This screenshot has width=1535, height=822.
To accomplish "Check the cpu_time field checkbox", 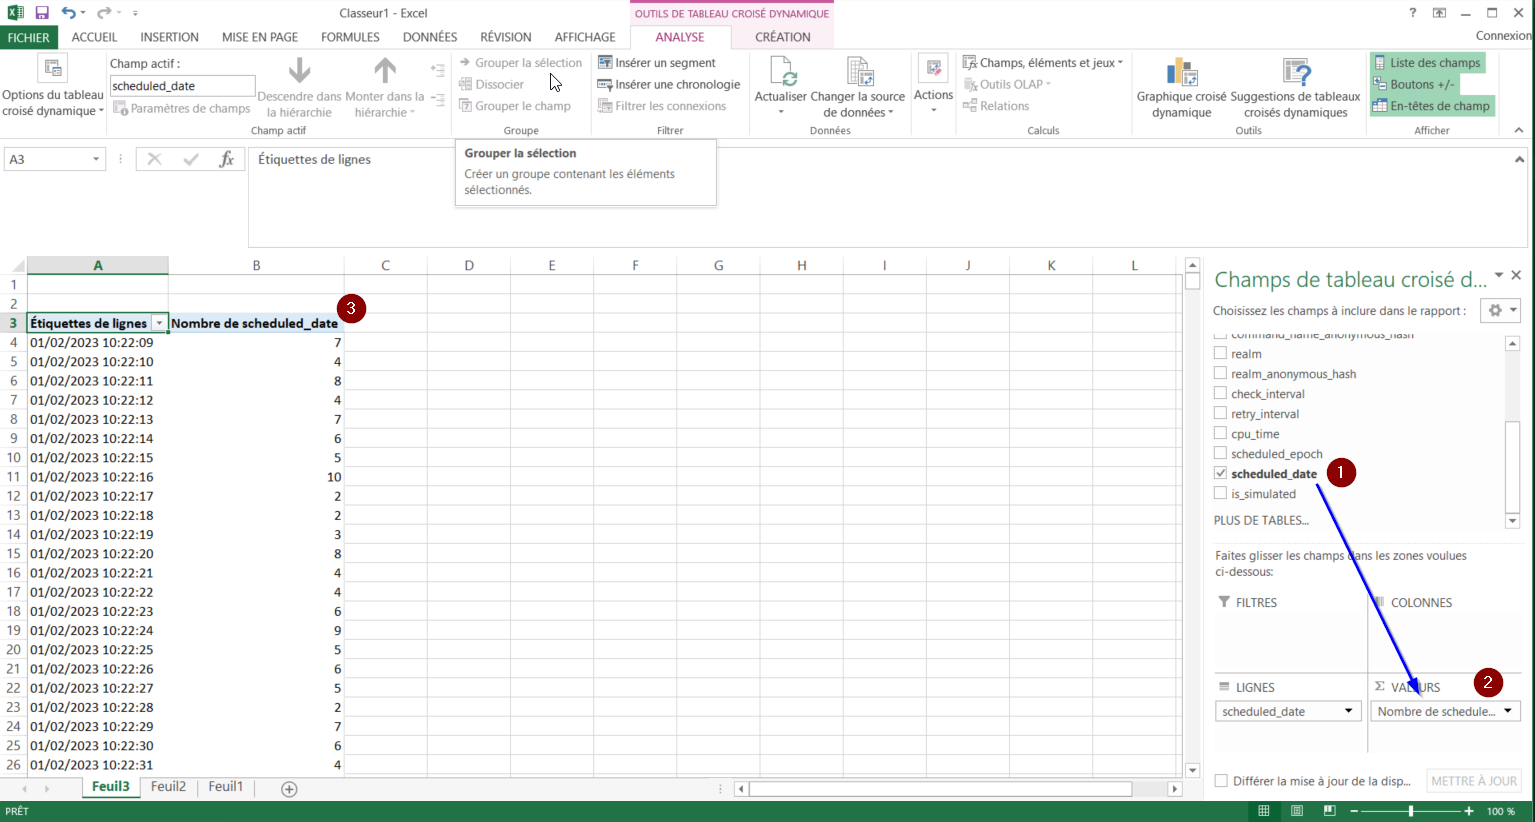I will point(1220,434).
